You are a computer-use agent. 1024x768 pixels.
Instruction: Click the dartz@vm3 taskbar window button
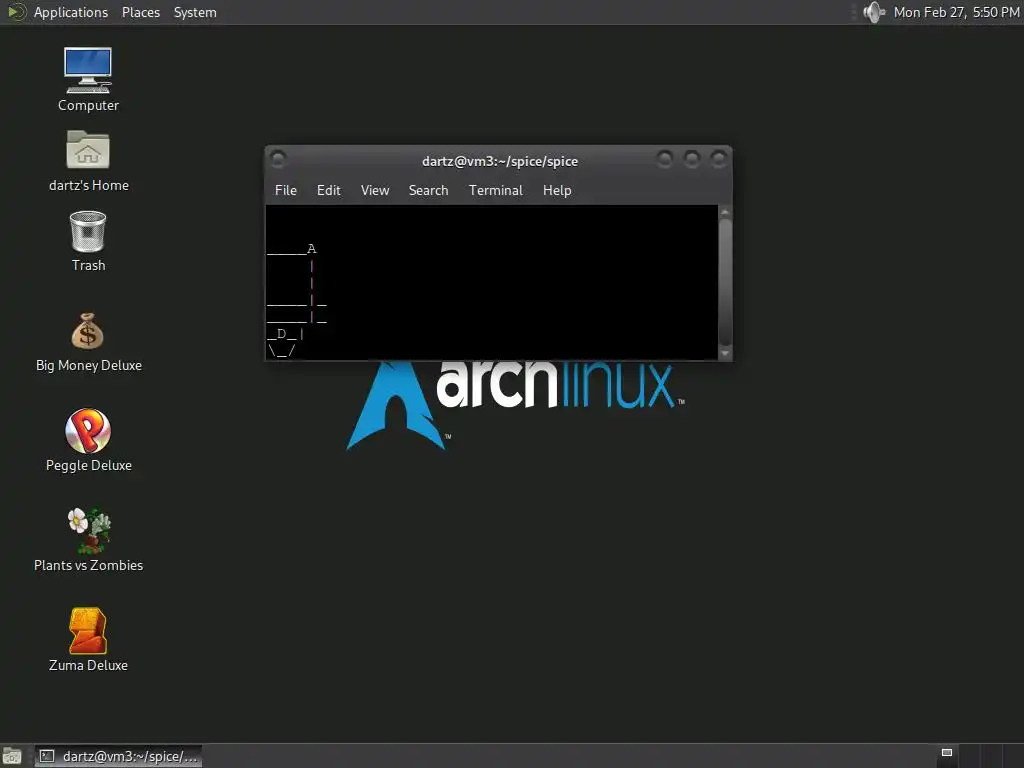(x=118, y=756)
